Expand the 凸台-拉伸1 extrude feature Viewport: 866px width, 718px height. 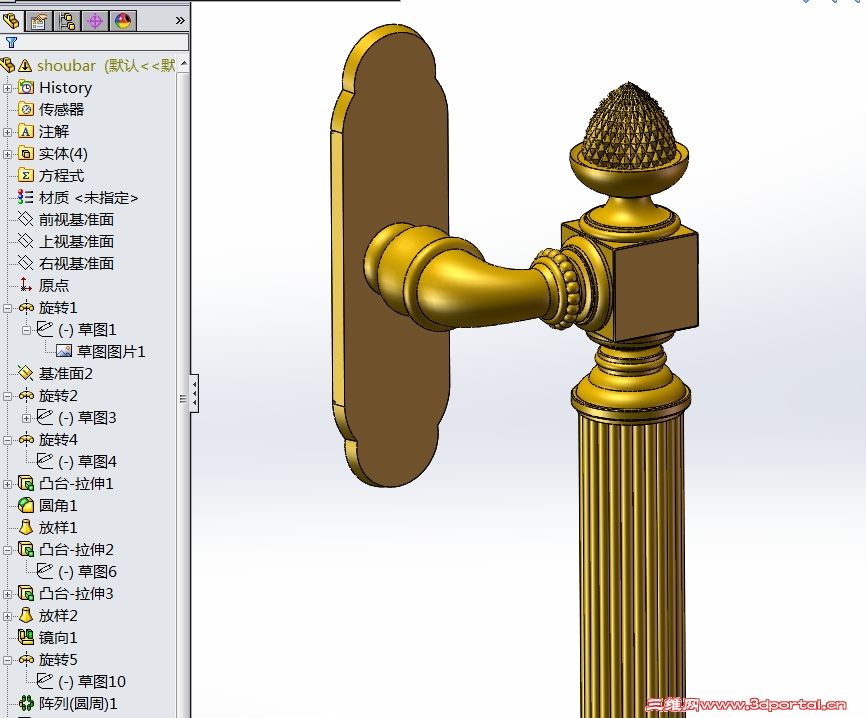[7, 484]
